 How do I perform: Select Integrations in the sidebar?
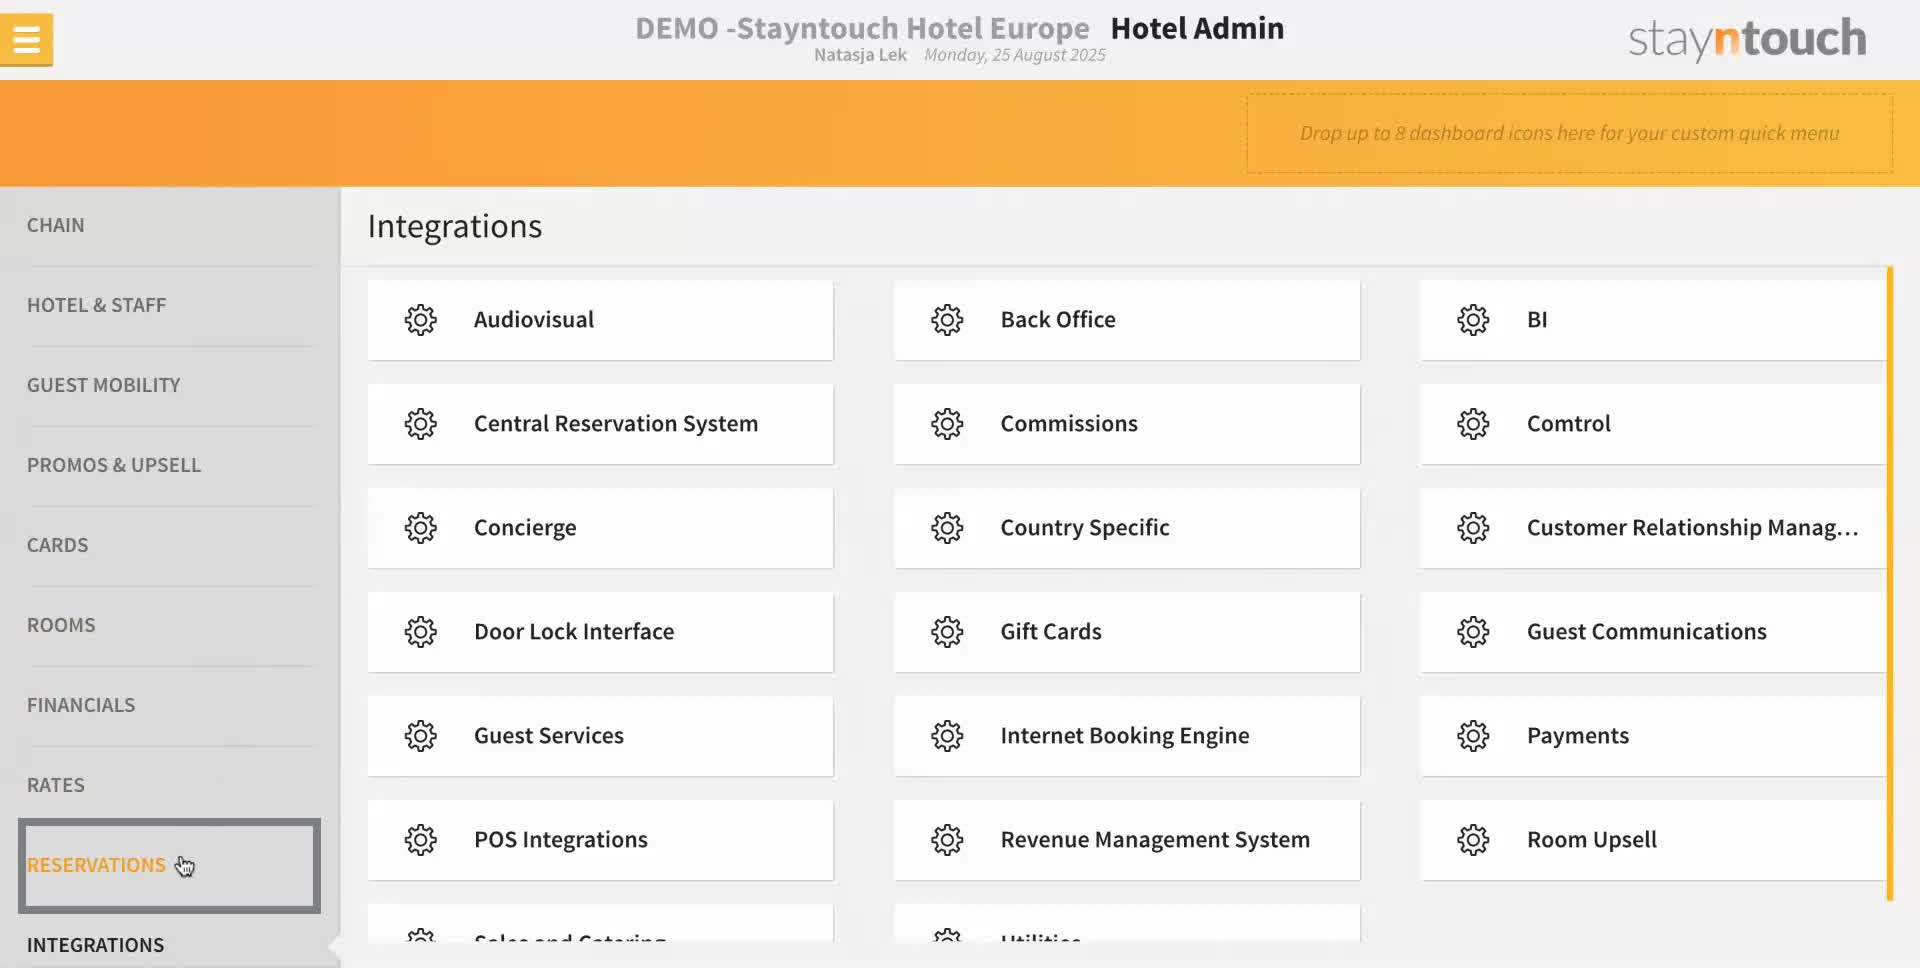tap(95, 945)
